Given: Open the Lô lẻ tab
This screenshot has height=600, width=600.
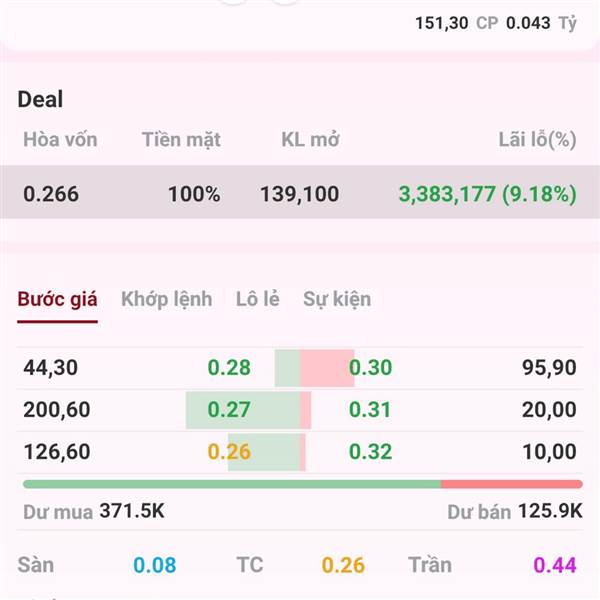Looking at the screenshot, I should coord(258,299).
